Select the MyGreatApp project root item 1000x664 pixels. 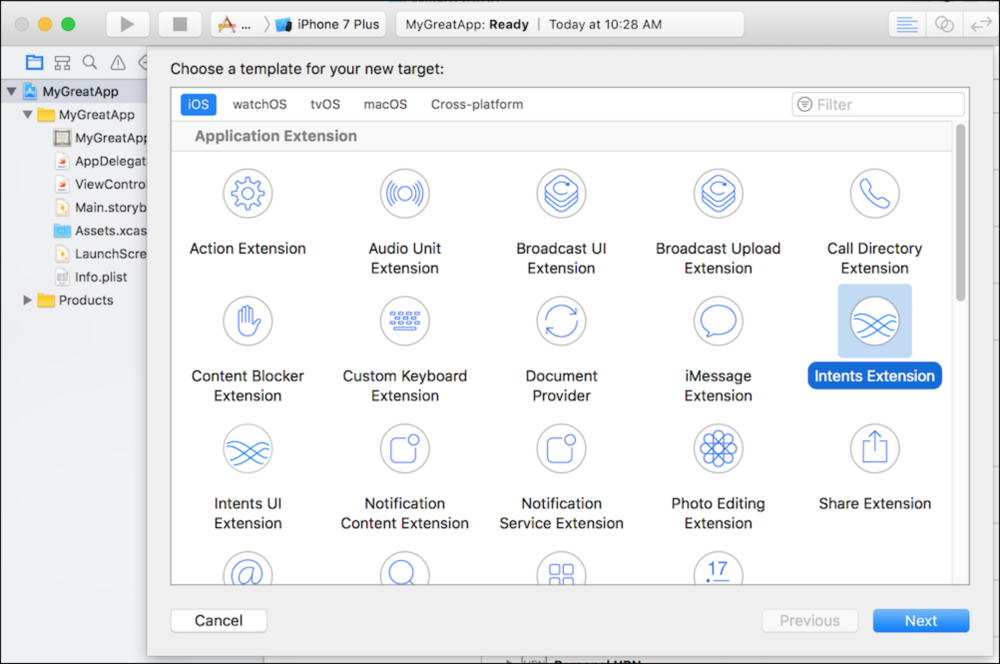pyautogui.click(x=71, y=91)
